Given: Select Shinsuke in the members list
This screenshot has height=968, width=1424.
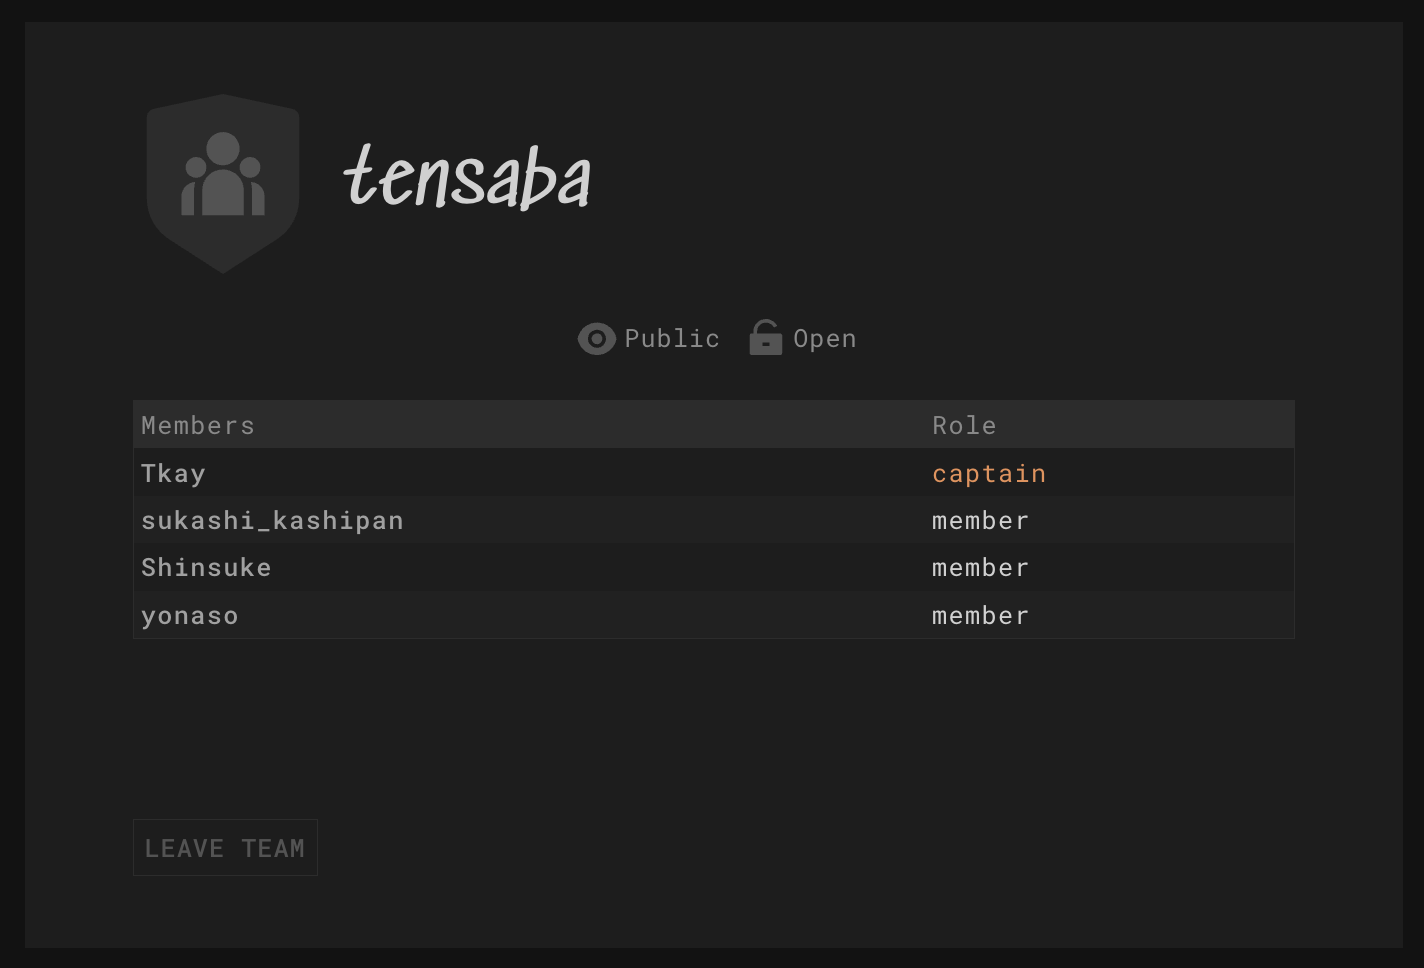Looking at the screenshot, I should pyautogui.click(x=206, y=568).
